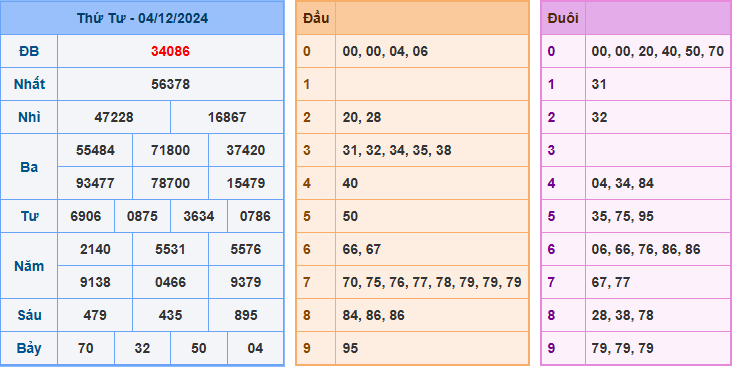Select Đuôi values 28, 38, 78
This screenshot has width=732, height=367.
click(622, 315)
